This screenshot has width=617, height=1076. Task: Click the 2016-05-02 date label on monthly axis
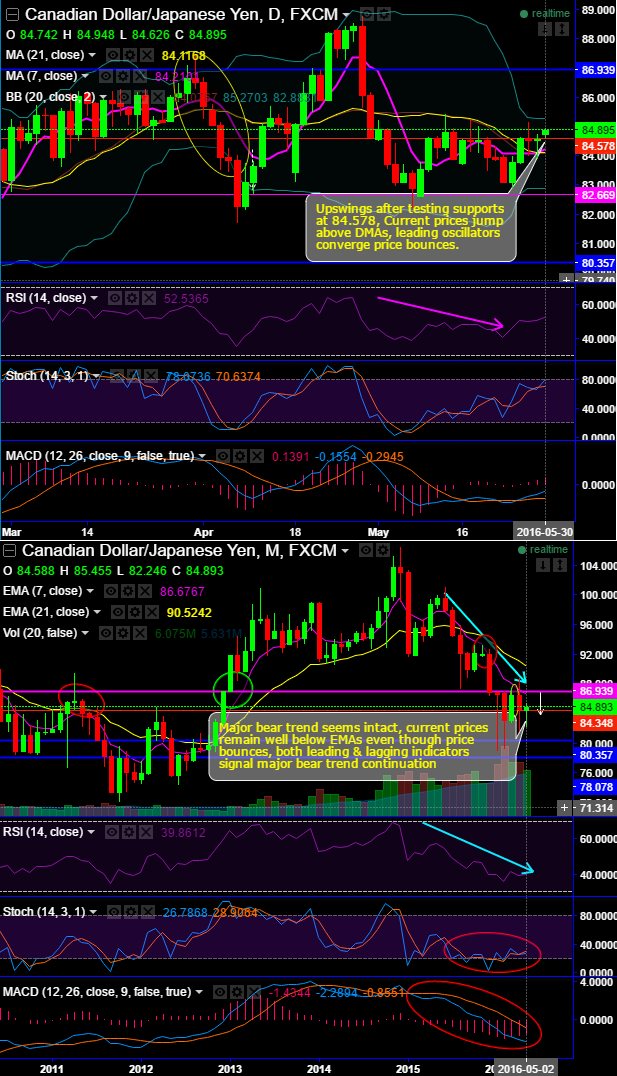(526, 1070)
